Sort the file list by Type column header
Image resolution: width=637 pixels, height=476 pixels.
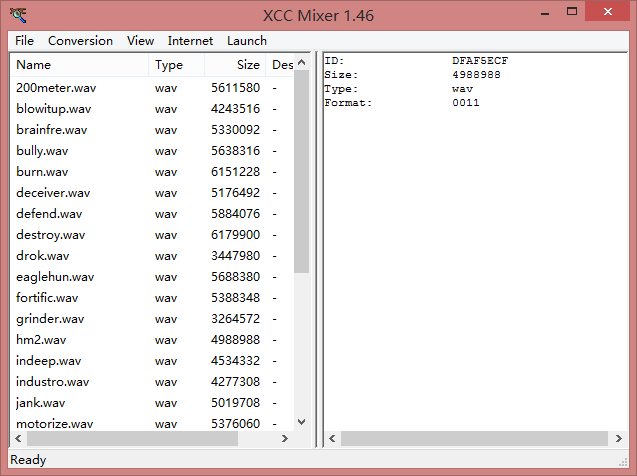176,65
